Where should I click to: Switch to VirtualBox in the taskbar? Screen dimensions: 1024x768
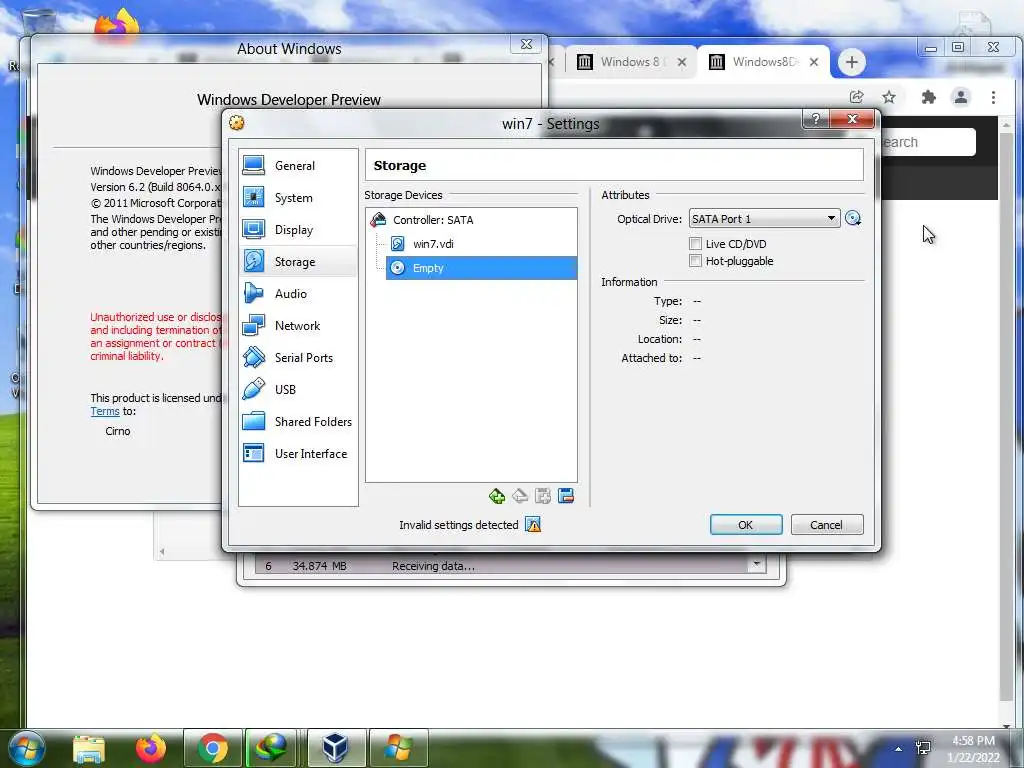(336, 748)
